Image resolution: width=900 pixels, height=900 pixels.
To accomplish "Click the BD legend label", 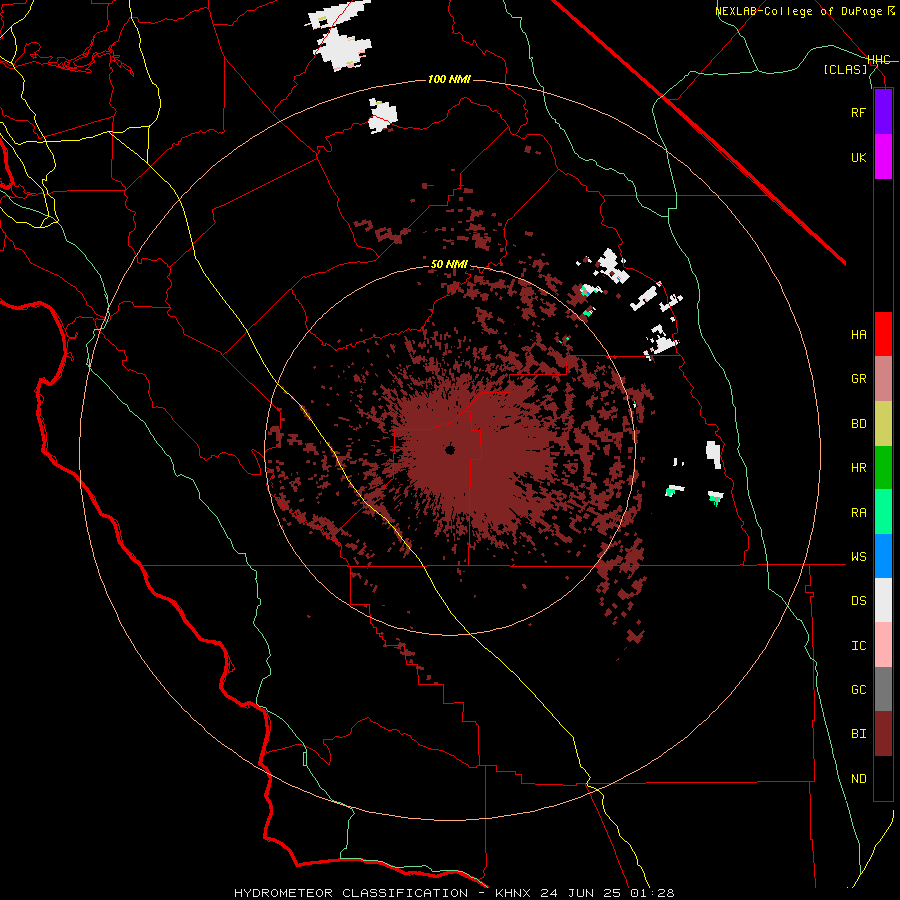I will tap(858, 424).
